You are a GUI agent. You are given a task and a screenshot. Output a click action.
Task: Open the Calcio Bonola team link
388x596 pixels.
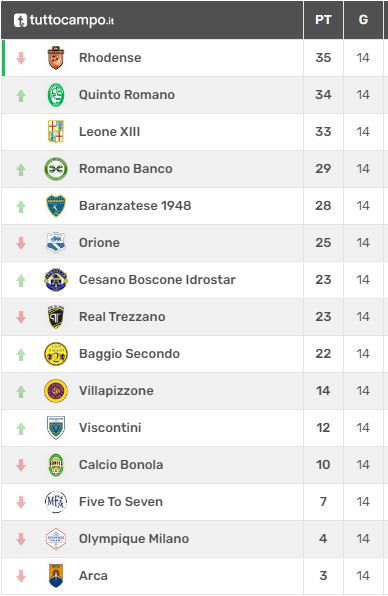pyautogui.click(x=121, y=464)
